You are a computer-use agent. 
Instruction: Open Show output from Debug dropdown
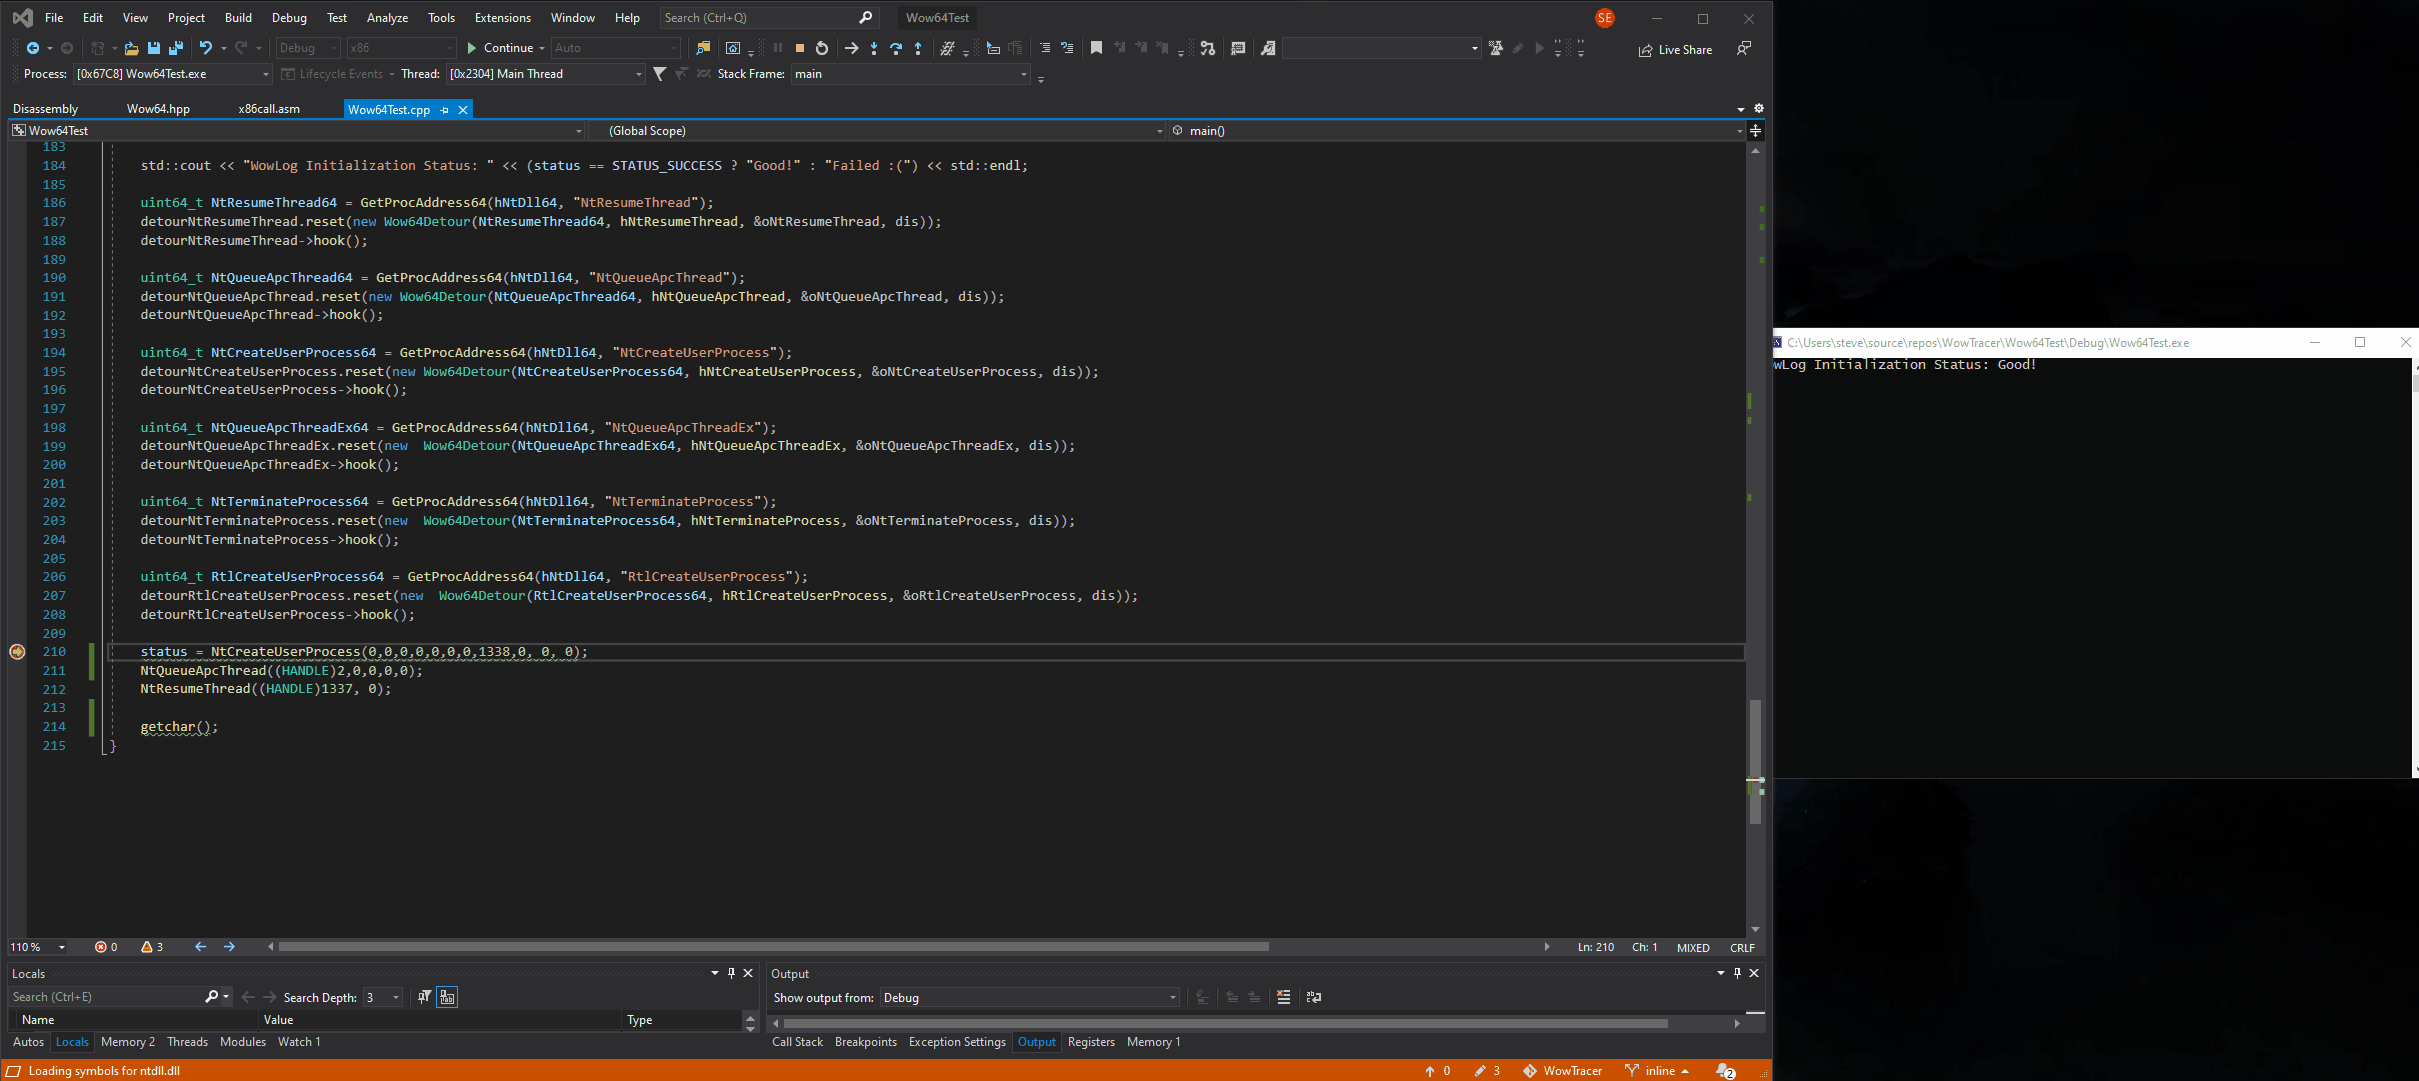(x=1172, y=997)
